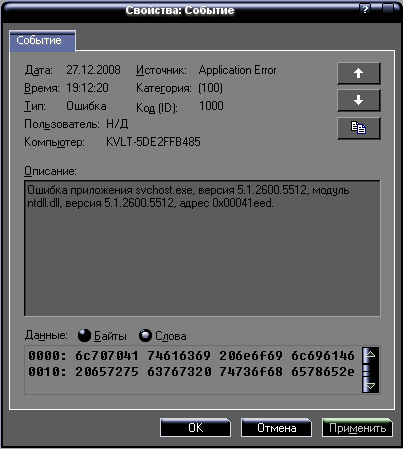Click the data box scroll down arrow
This screenshot has height=449, width=403.
[x=370, y=386]
